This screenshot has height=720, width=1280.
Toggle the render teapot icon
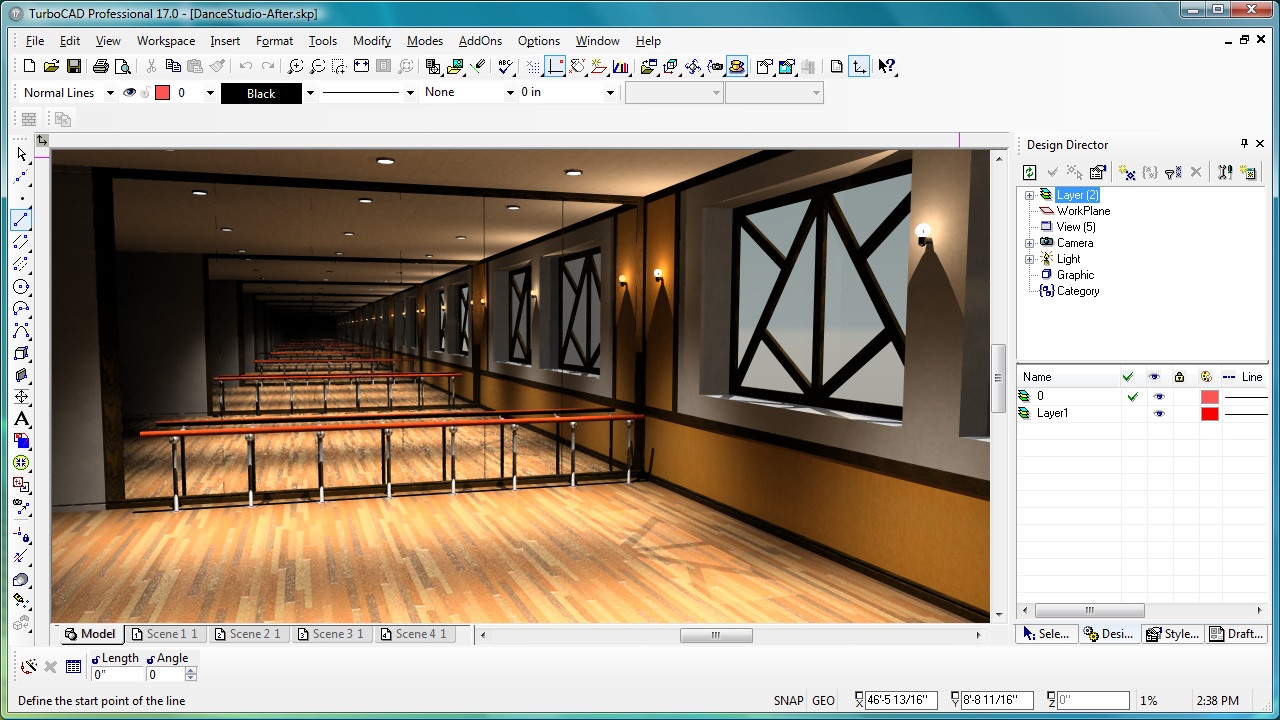(737, 67)
